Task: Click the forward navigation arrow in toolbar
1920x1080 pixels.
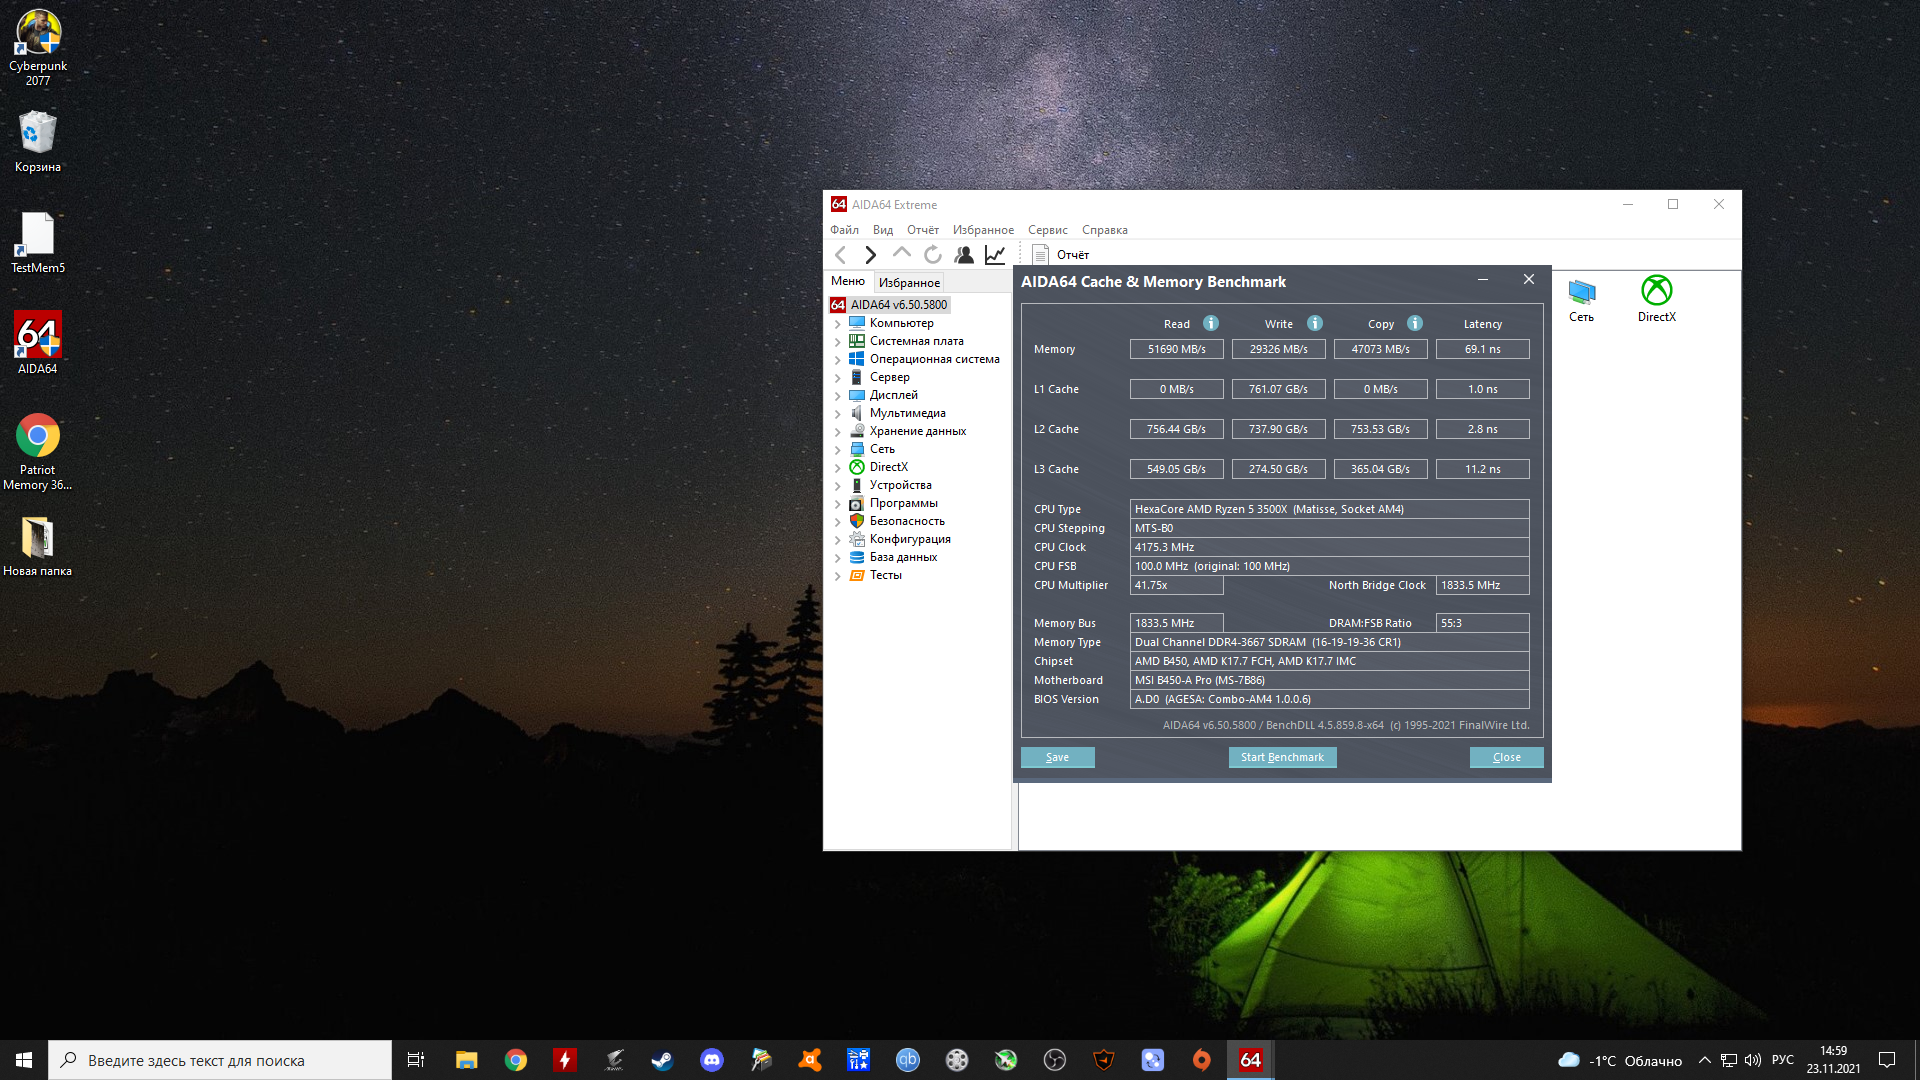Action: [870, 255]
